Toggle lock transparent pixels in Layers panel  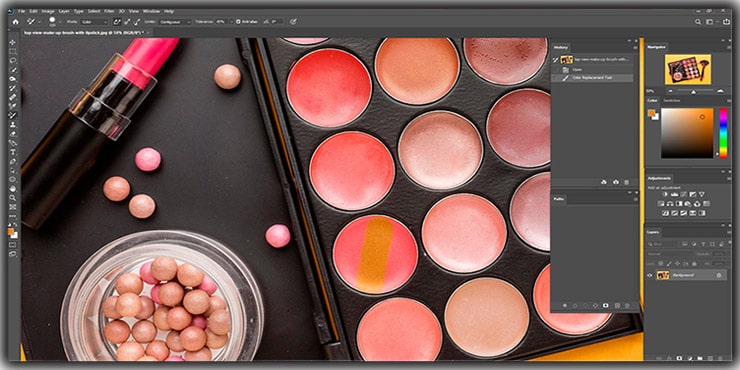[x=661, y=264]
